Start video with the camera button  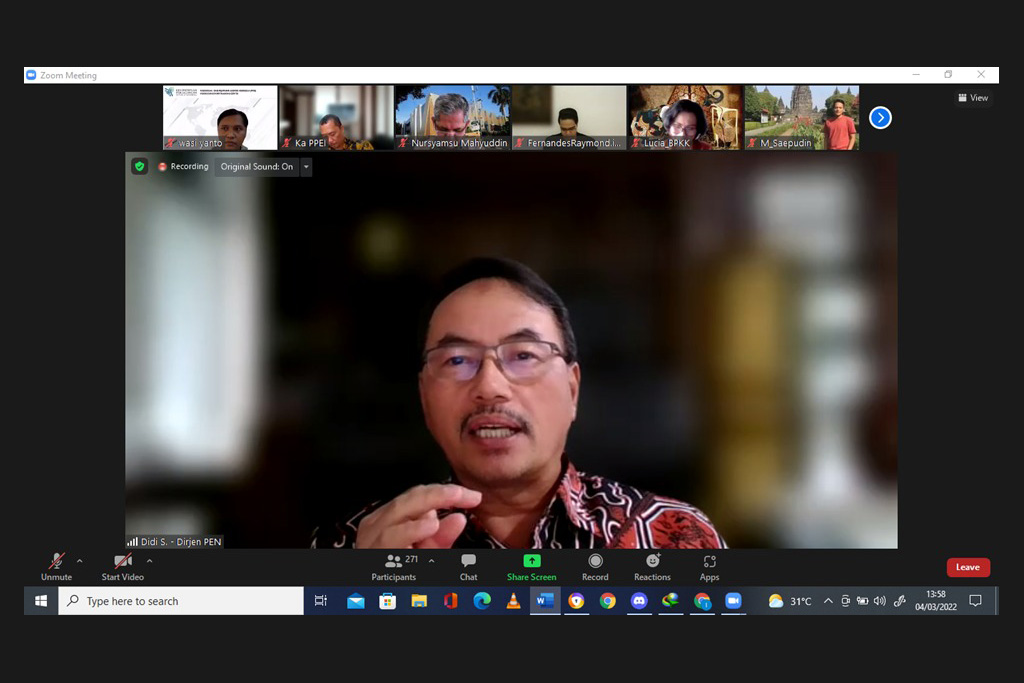(122, 566)
